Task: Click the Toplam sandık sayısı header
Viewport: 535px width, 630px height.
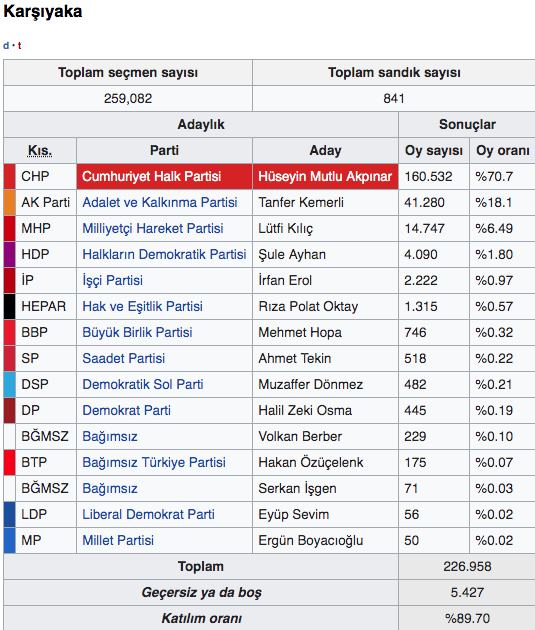Action: [394, 73]
